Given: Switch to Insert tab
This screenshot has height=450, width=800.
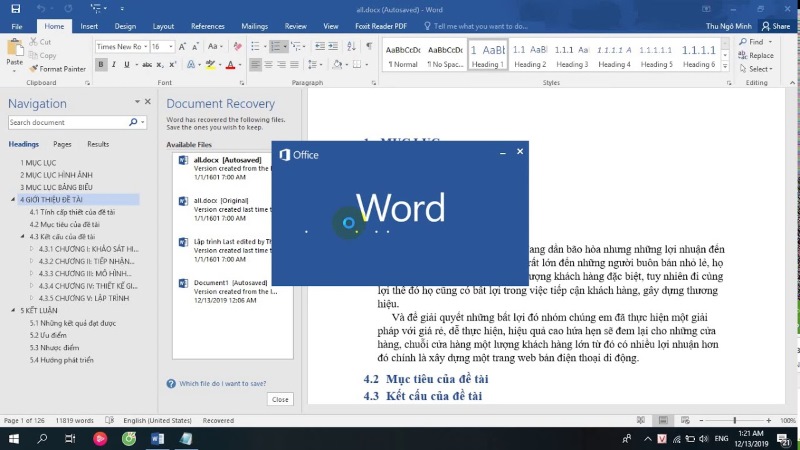Looking at the screenshot, I should [x=89, y=26].
